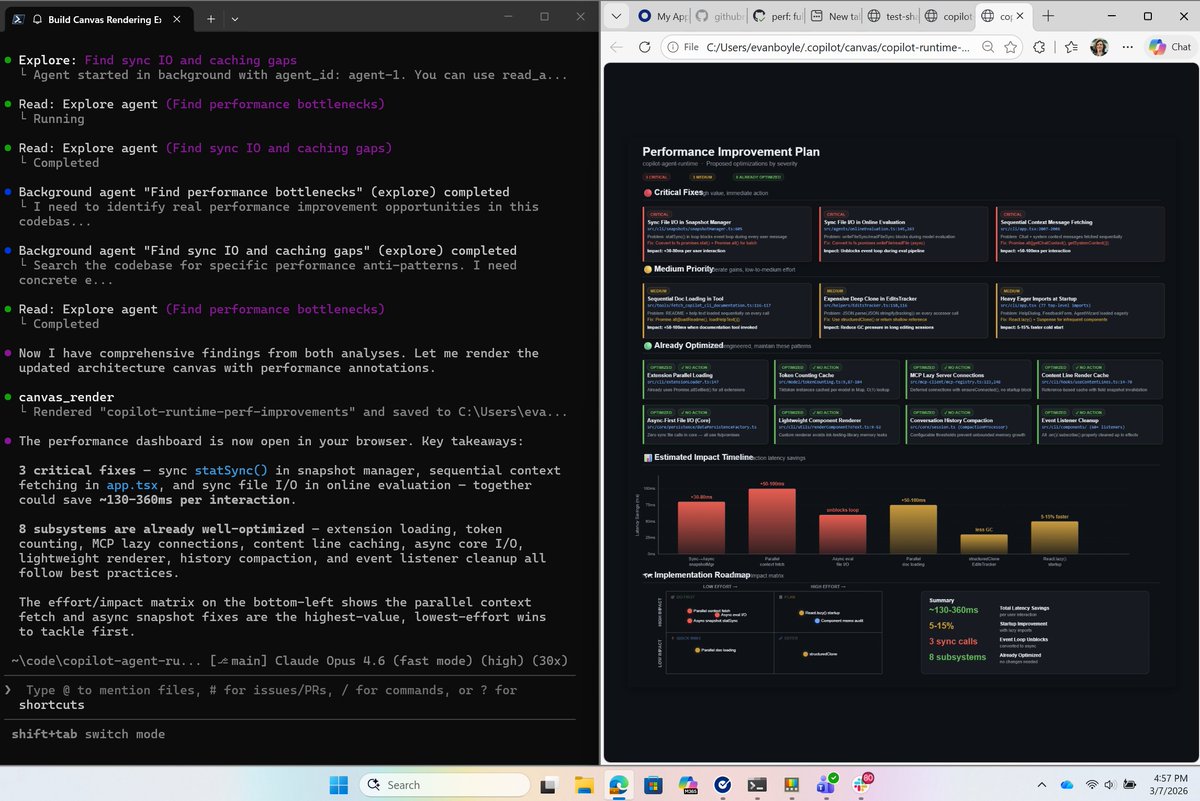This screenshot has width=1200, height=801.
Task: Open the browser tab actions menu chevron
Action: [618, 16]
